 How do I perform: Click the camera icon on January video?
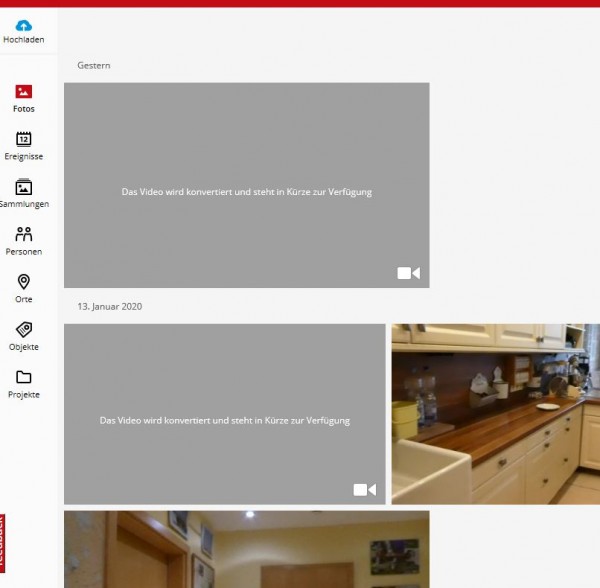click(365, 490)
